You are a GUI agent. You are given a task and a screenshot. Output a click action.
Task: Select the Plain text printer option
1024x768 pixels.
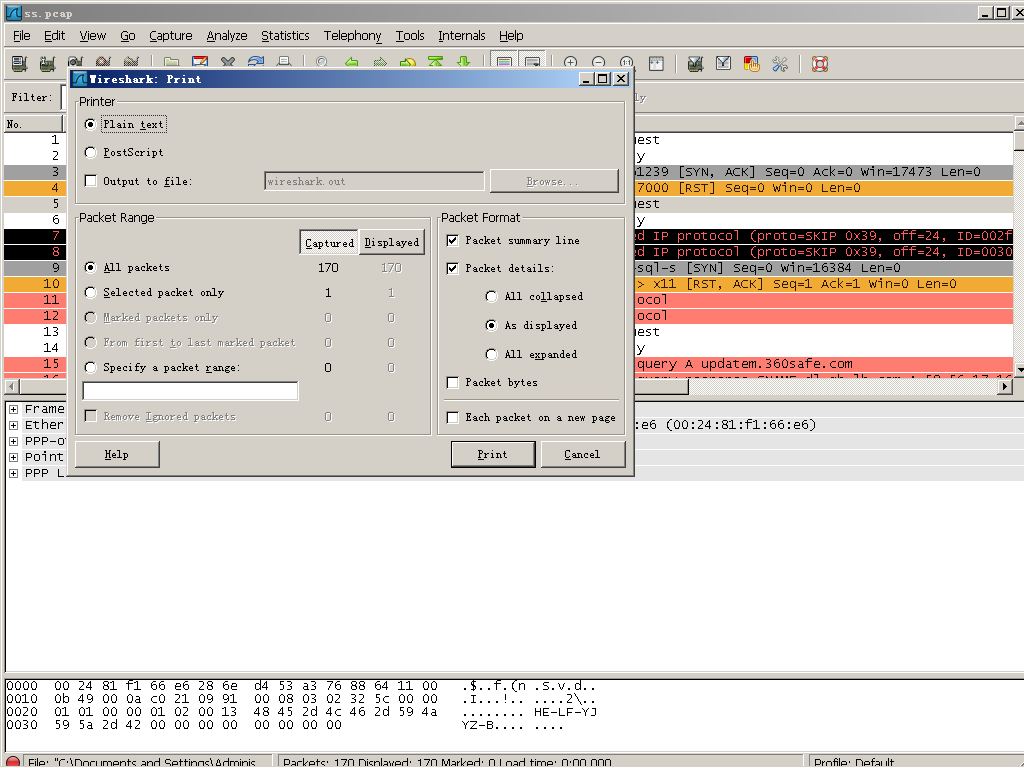90,124
